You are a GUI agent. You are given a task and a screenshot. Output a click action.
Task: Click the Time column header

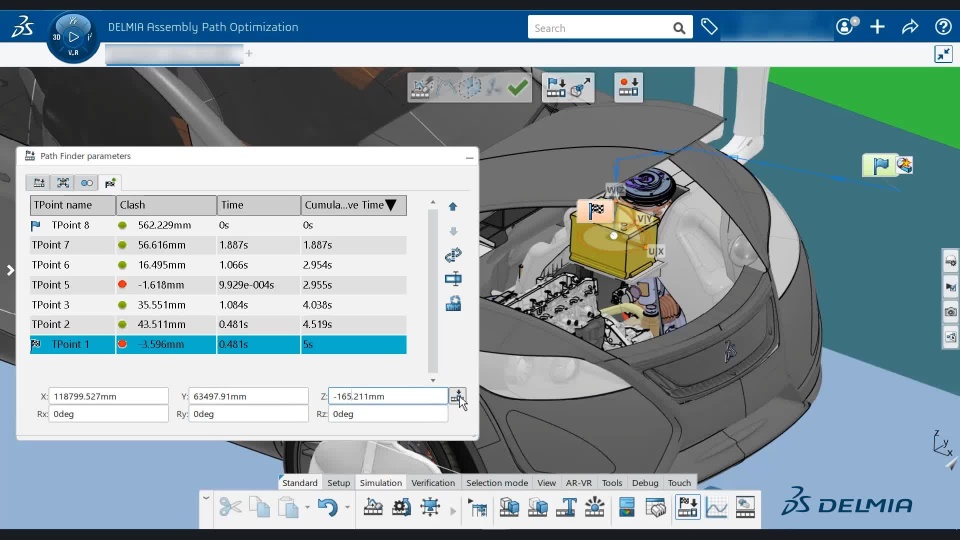point(258,205)
